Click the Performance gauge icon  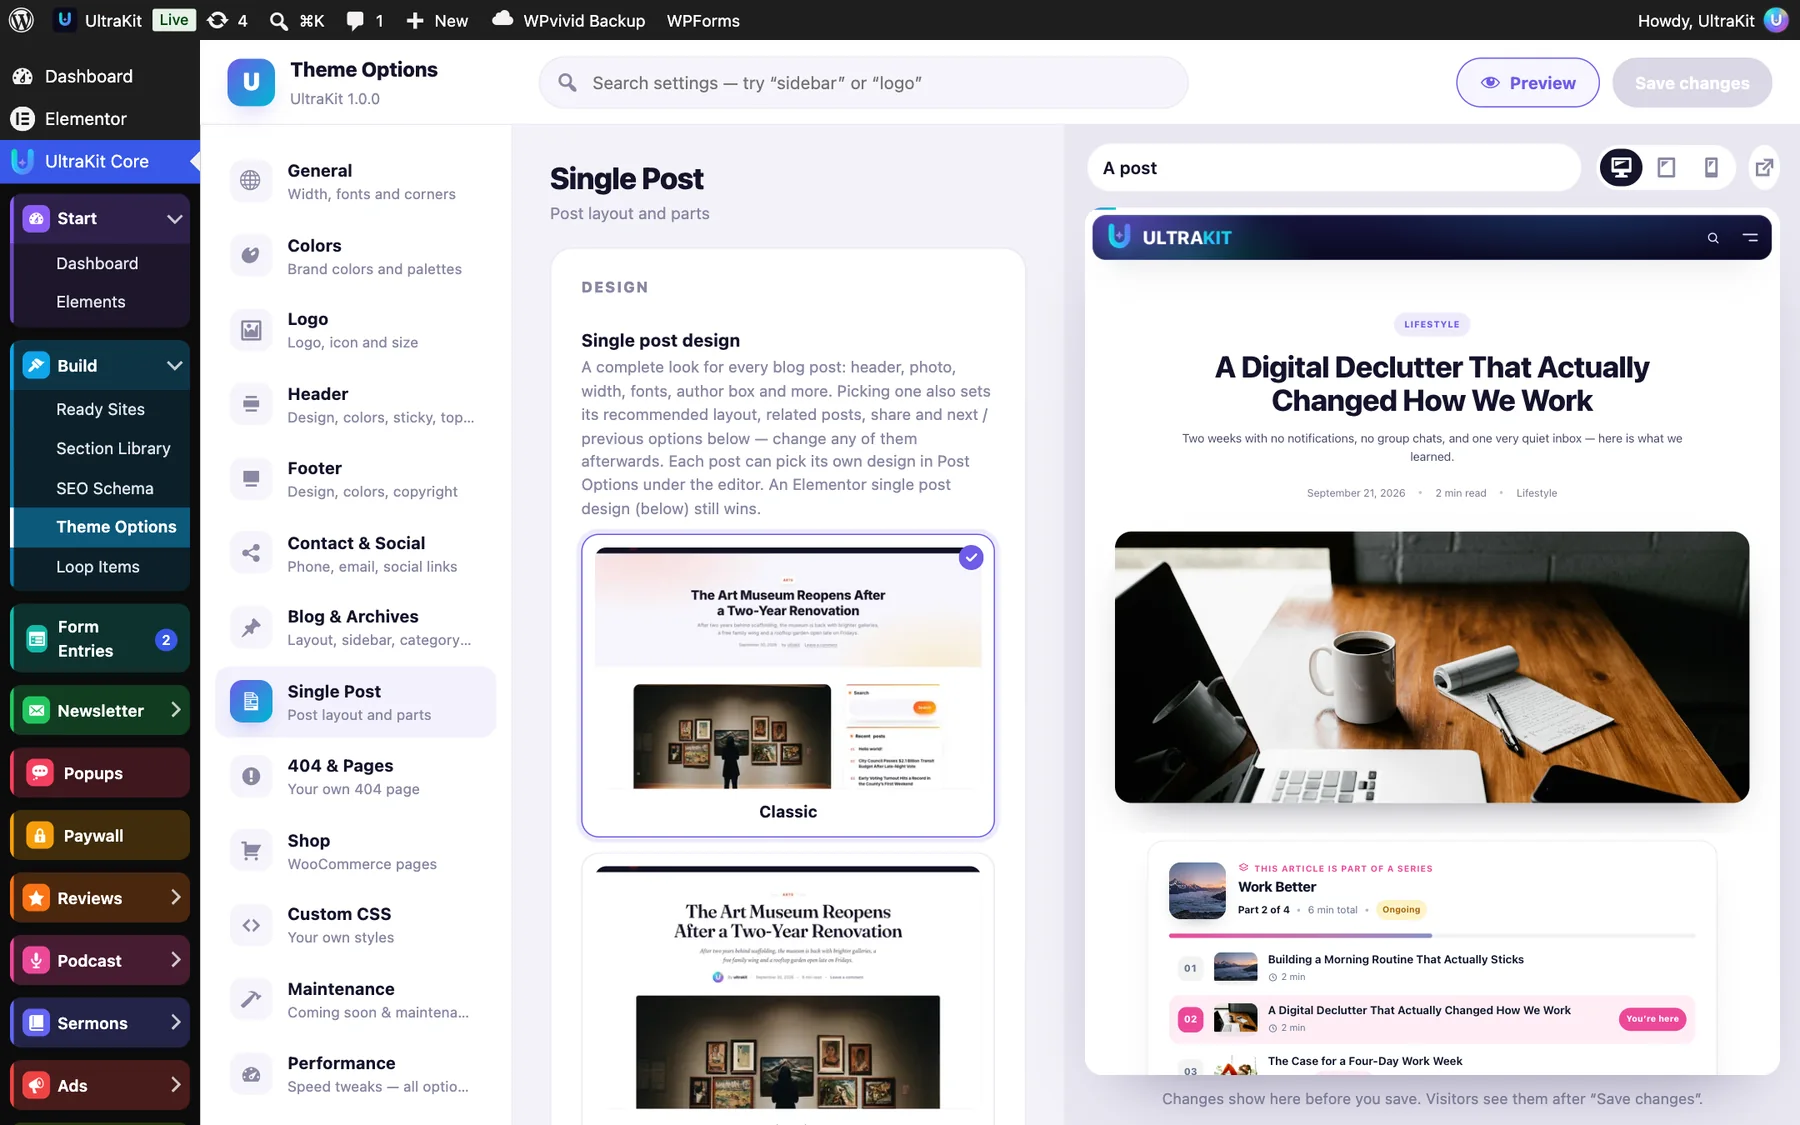251,1074
